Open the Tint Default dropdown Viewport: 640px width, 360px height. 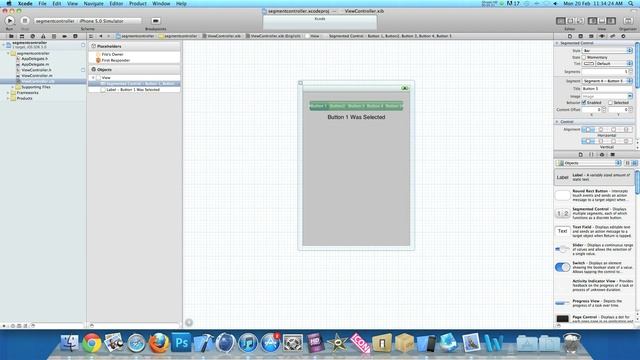click(614, 64)
